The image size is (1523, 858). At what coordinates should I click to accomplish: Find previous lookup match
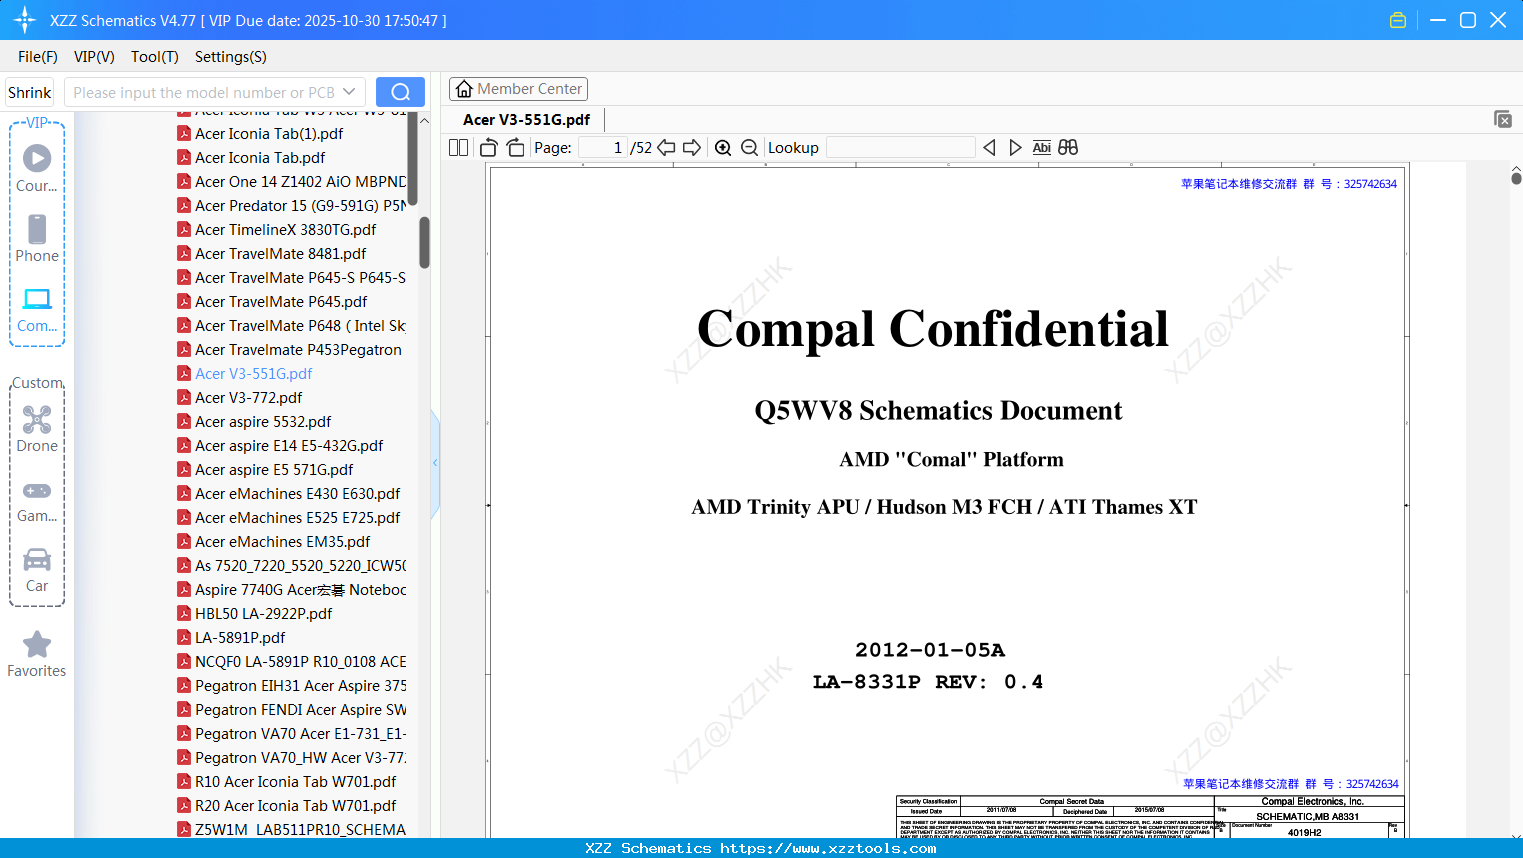[x=989, y=148]
